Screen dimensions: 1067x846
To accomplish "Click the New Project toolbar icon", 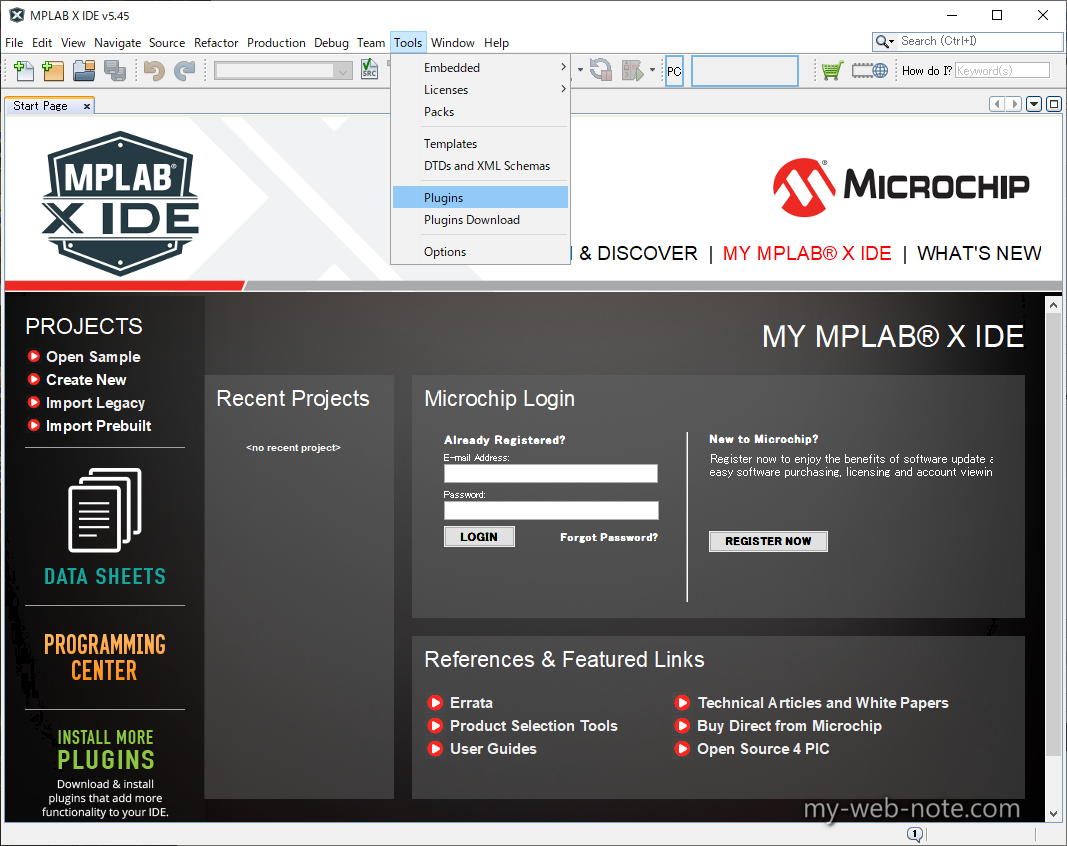I will tap(53, 71).
